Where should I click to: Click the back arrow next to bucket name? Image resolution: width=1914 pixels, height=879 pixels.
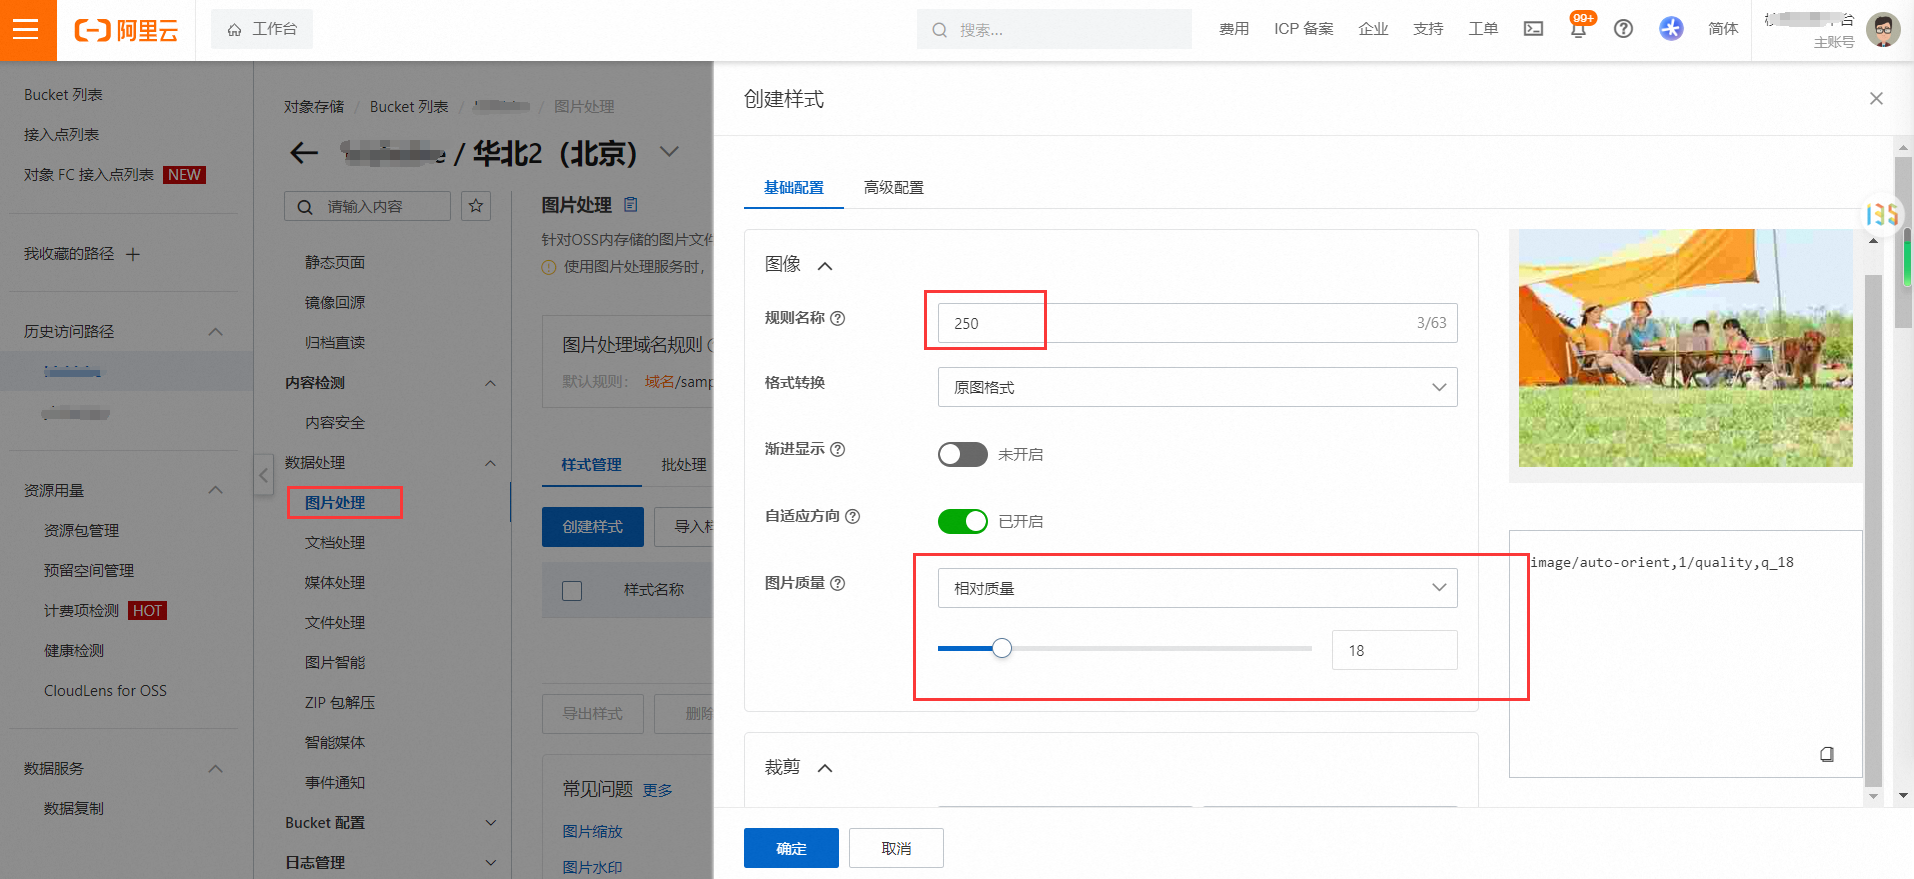point(304,153)
